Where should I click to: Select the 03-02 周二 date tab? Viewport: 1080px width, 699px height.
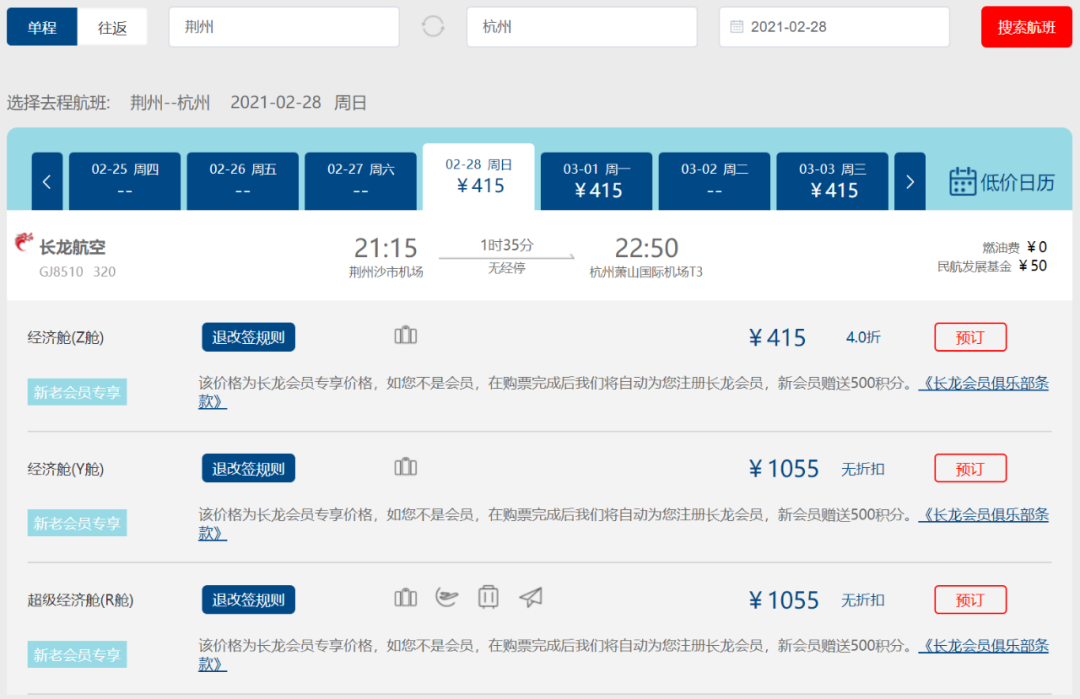(x=714, y=181)
